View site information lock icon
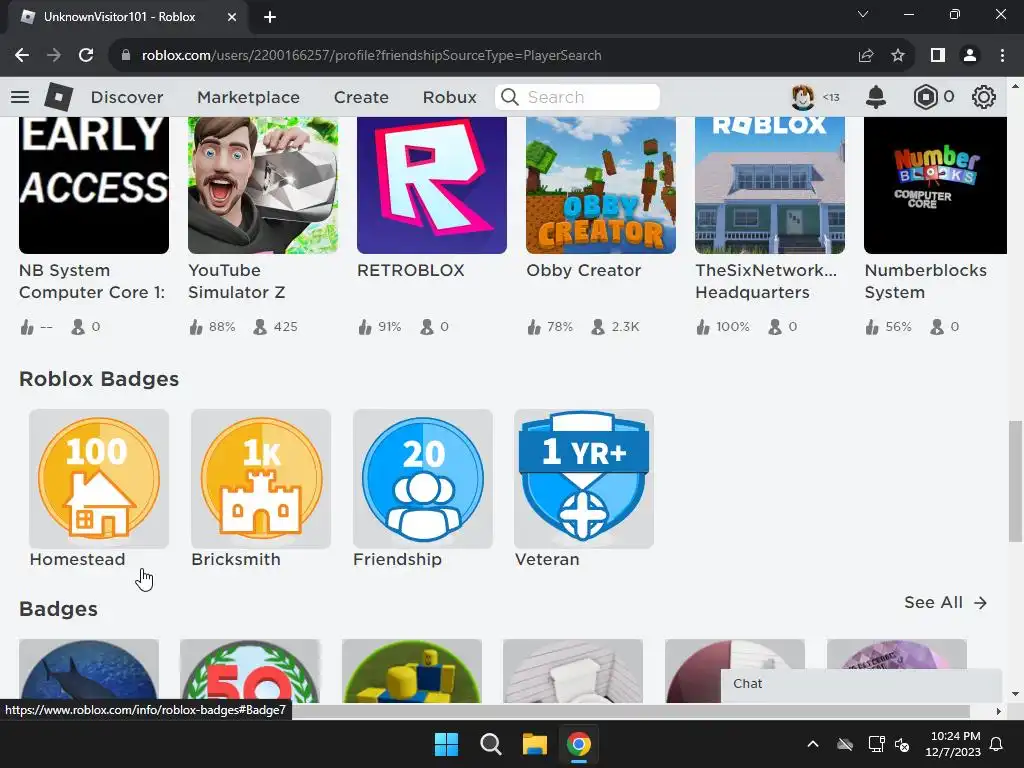Screen dimensions: 1024x768 [126, 56]
